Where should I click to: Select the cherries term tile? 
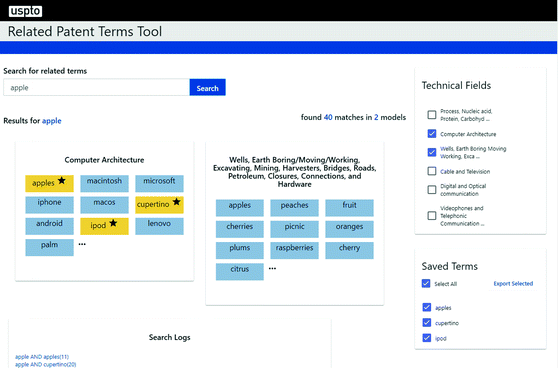pyautogui.click(x=240, y=229)
